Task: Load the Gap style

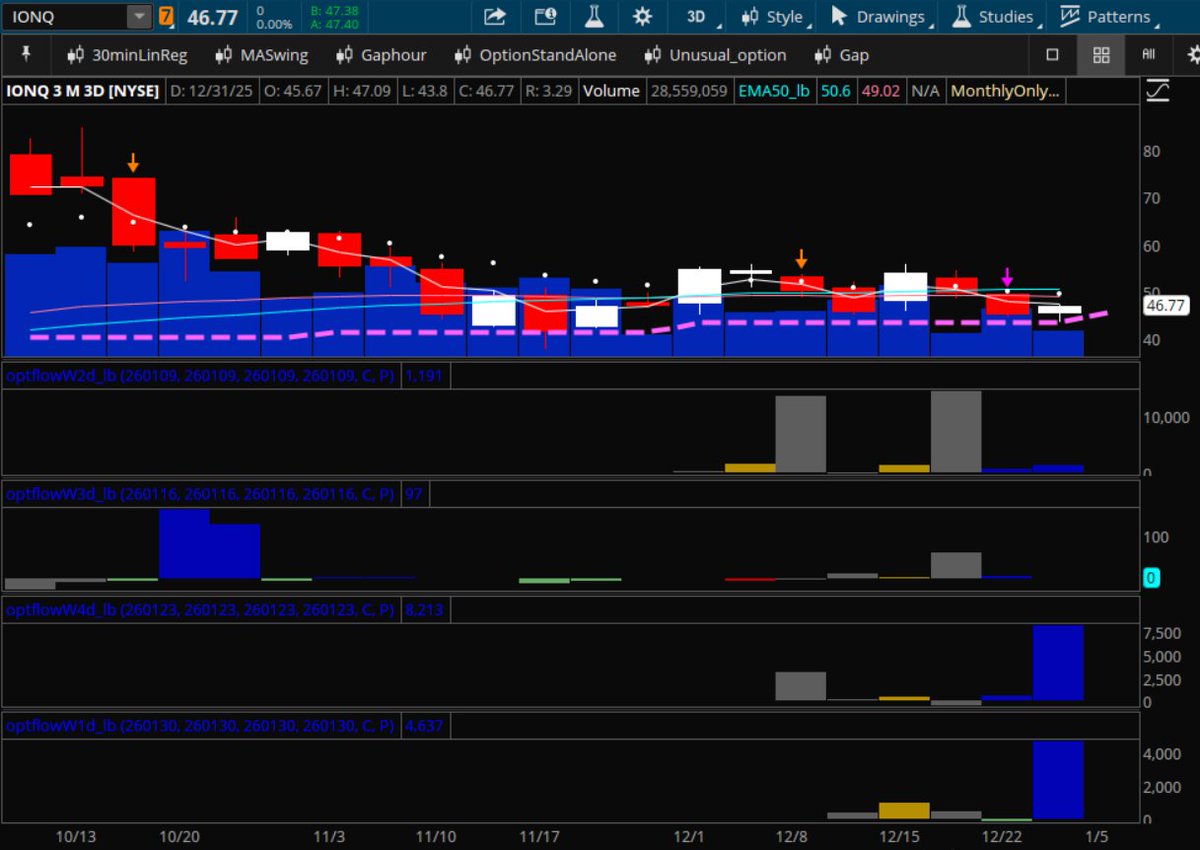Action: point(854,55)
